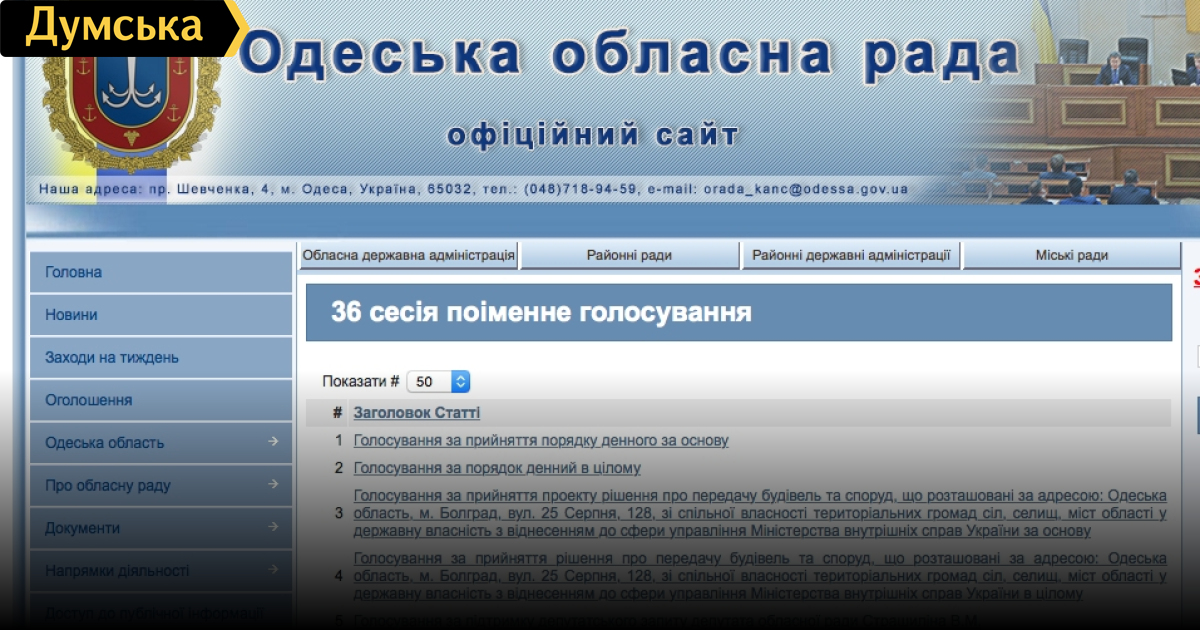The height and width of the screenshot is (630, 1200).
Task: Open the third voting link, ending за основу
Action: 760,513
